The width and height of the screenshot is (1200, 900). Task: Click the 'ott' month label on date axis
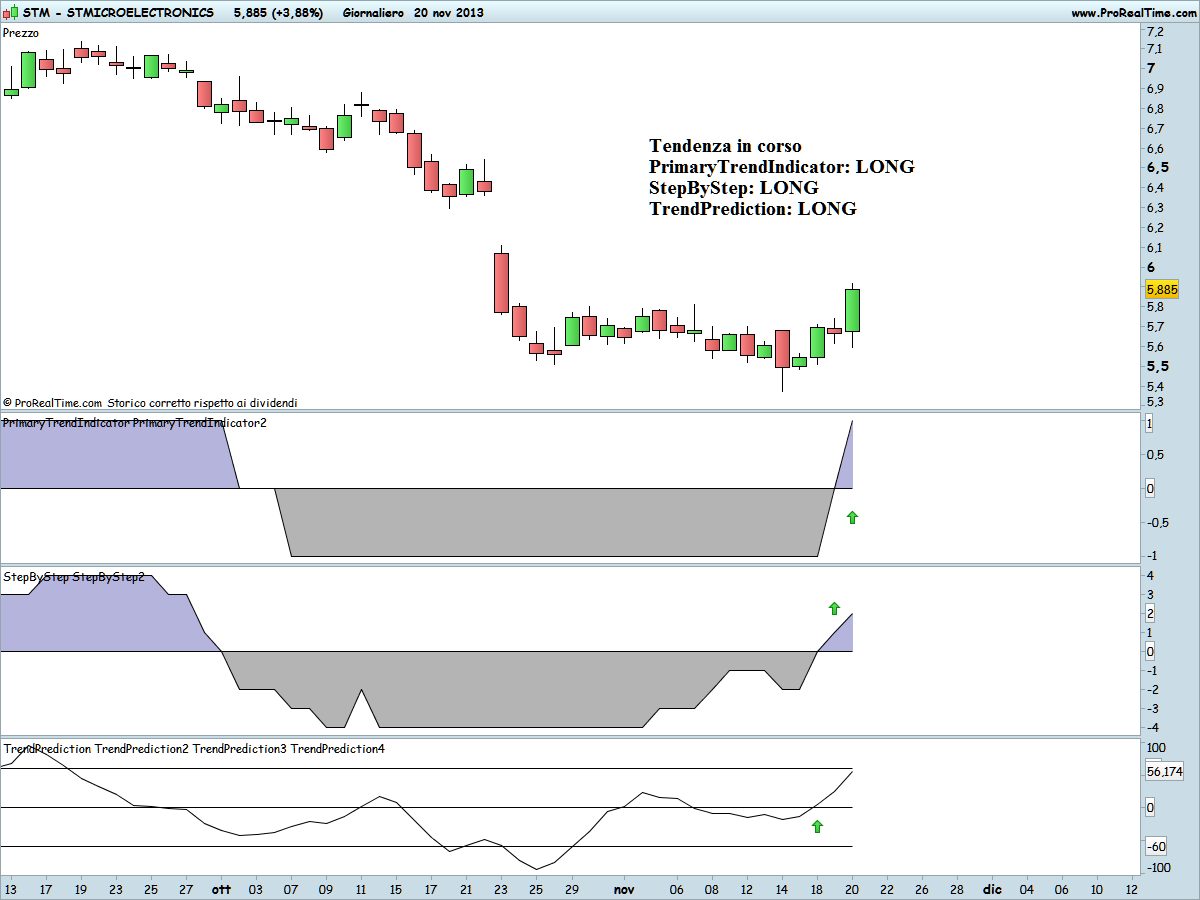pyautogui.click(x=220, y=889)
